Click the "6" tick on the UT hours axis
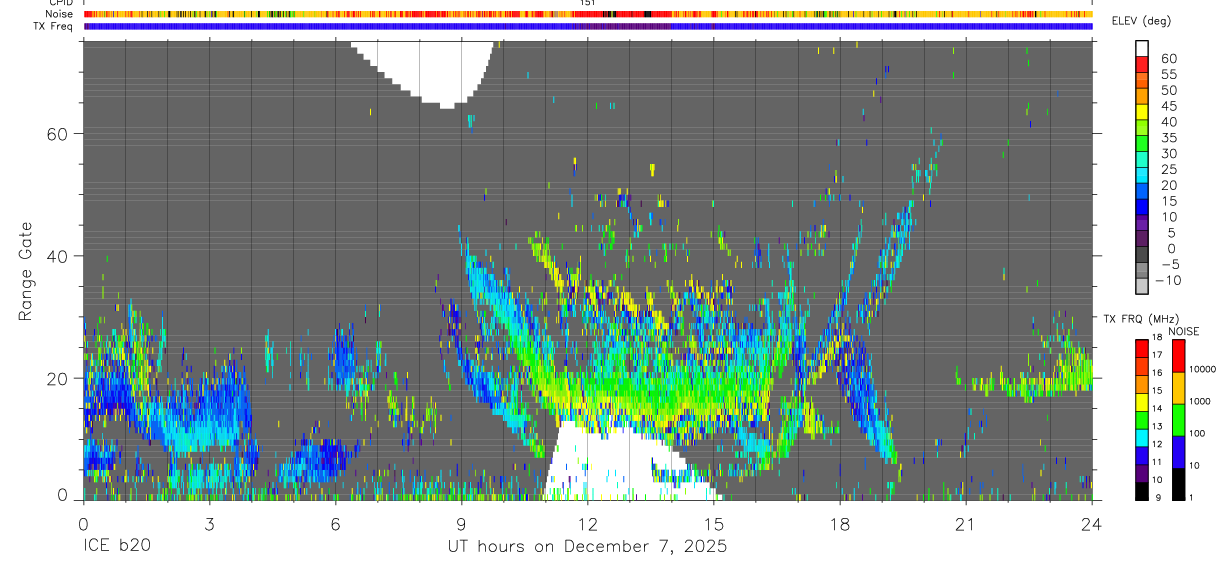This screenshot has width=1228, height=567. click(335, 523)
